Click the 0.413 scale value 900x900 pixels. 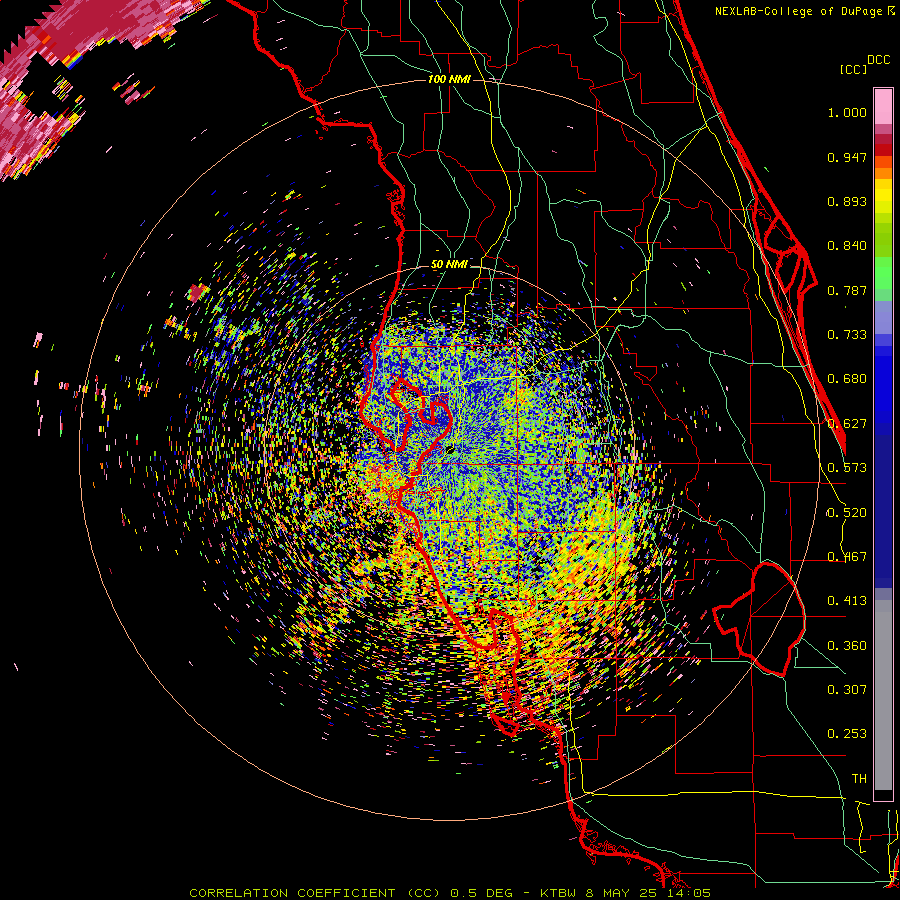(x=847, y=601)
